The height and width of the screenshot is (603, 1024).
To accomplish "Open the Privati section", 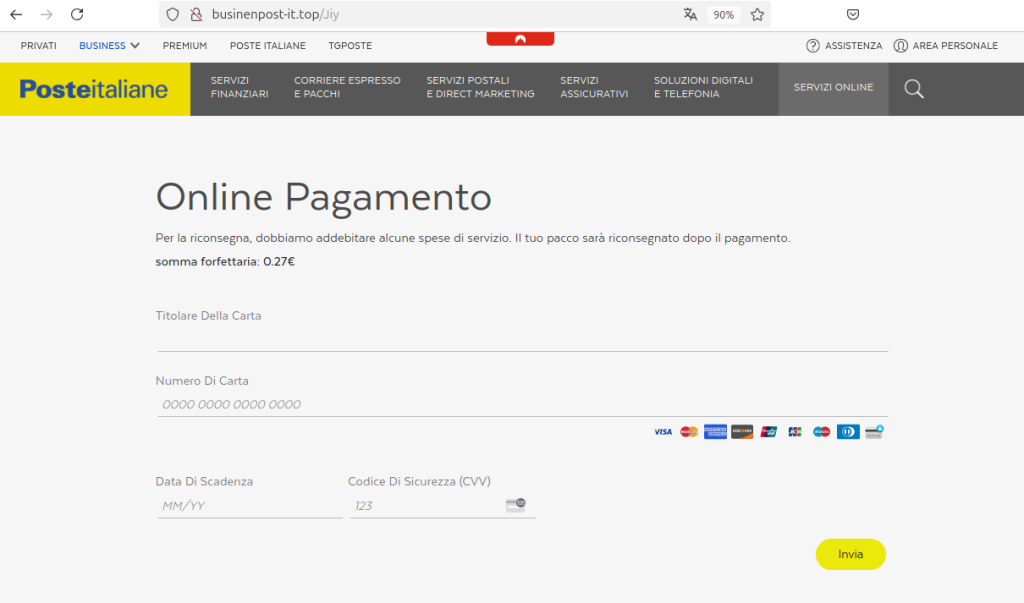I will pos(39,46).
